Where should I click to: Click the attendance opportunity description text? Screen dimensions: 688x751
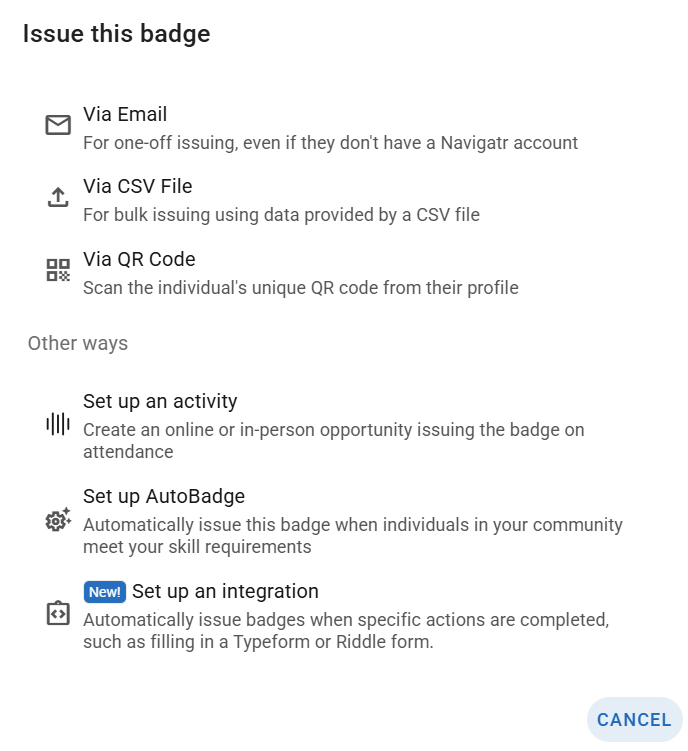334,441
